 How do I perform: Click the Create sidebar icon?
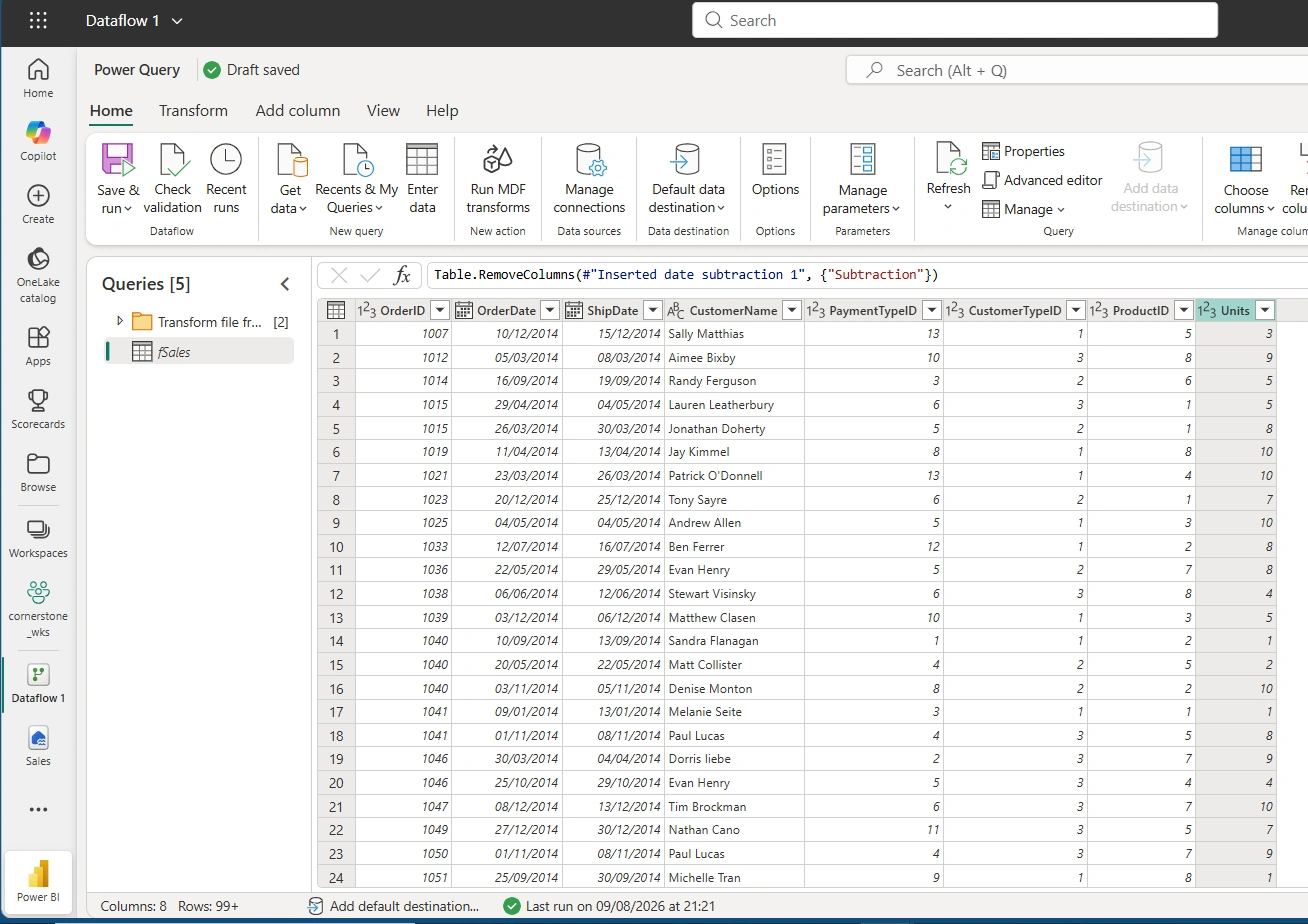(38, 204)
